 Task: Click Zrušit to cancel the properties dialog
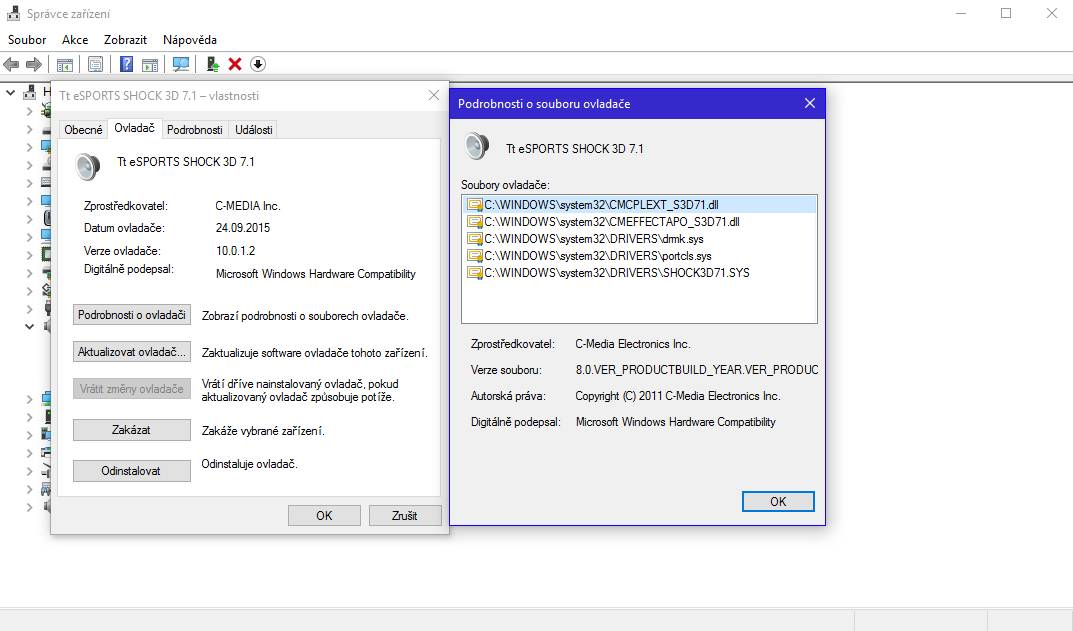coord(404,515)
